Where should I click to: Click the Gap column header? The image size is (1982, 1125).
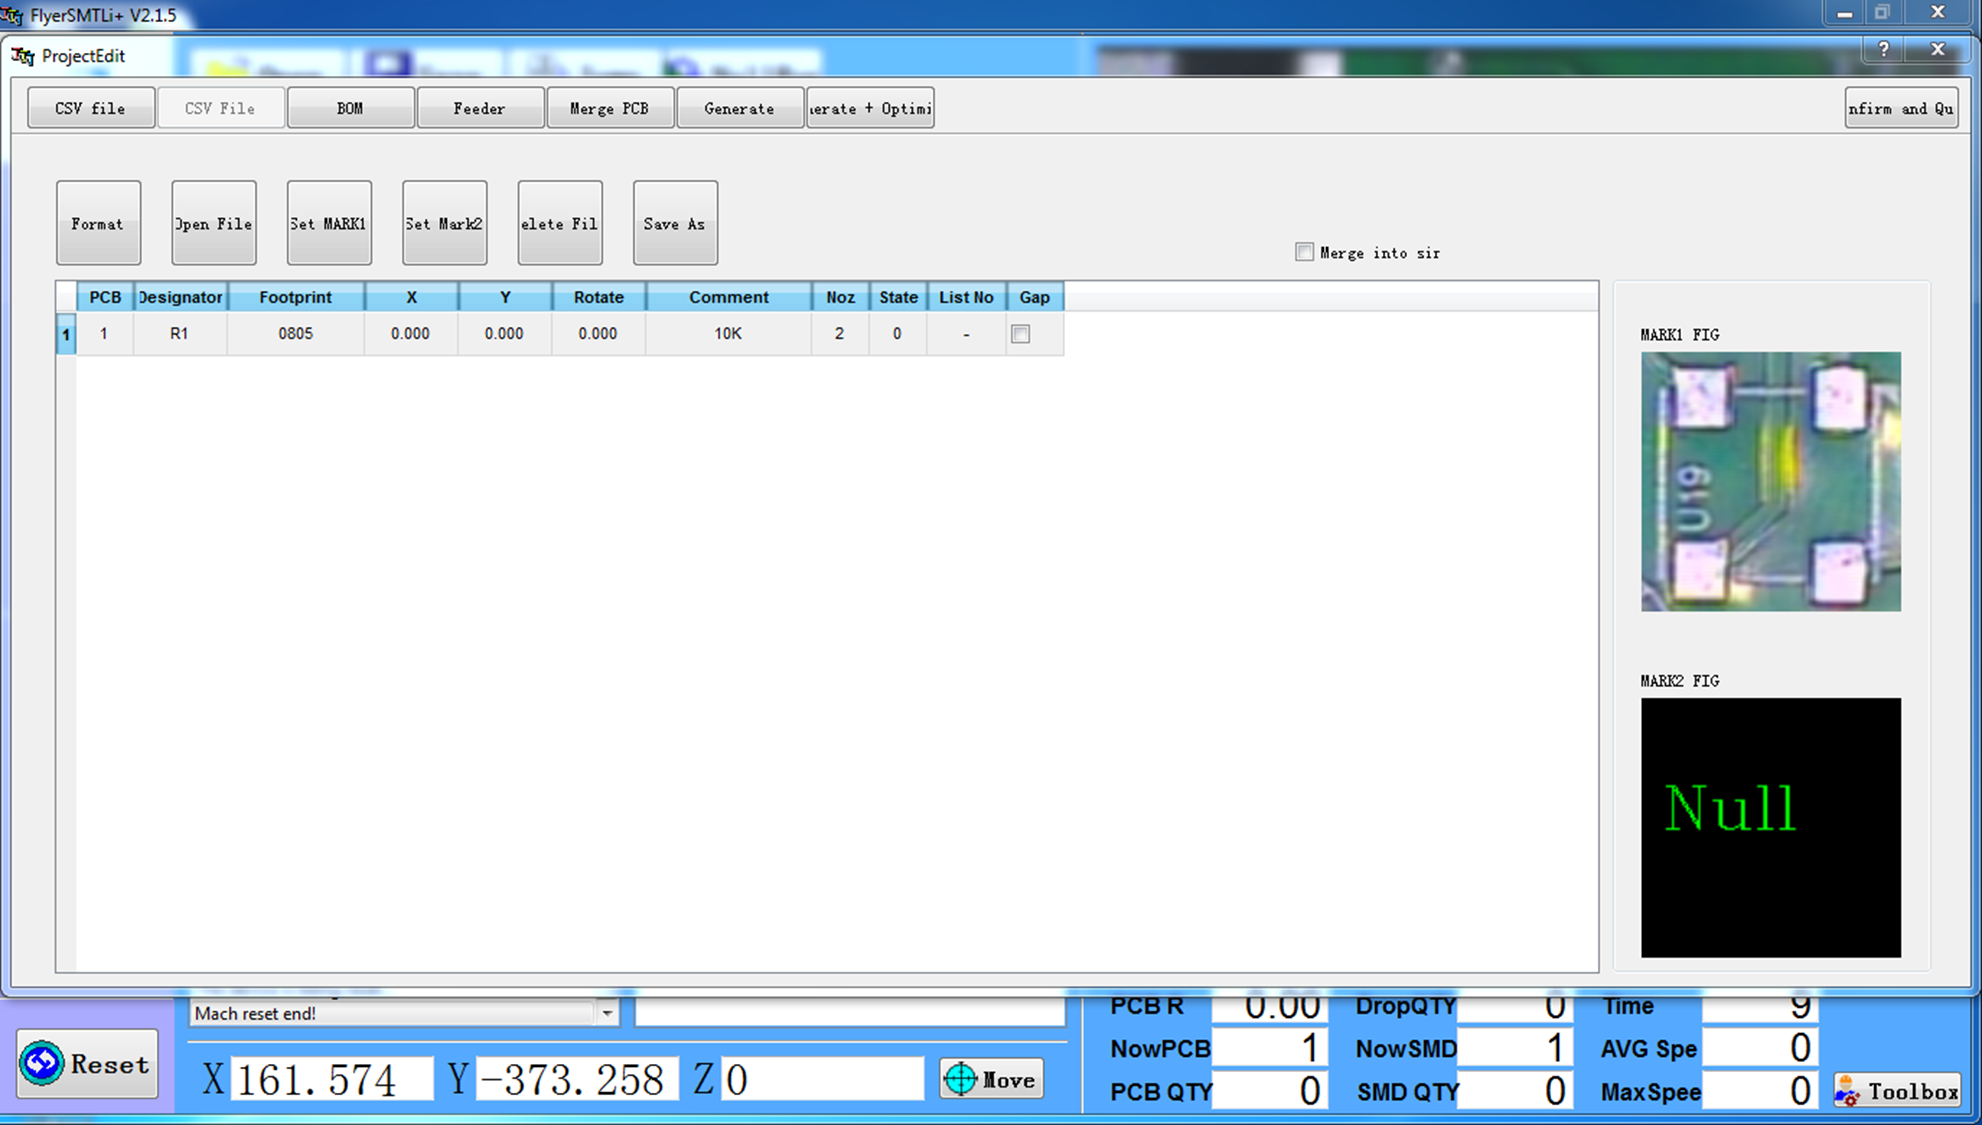pyautogui.click(x=1034, y=297)
